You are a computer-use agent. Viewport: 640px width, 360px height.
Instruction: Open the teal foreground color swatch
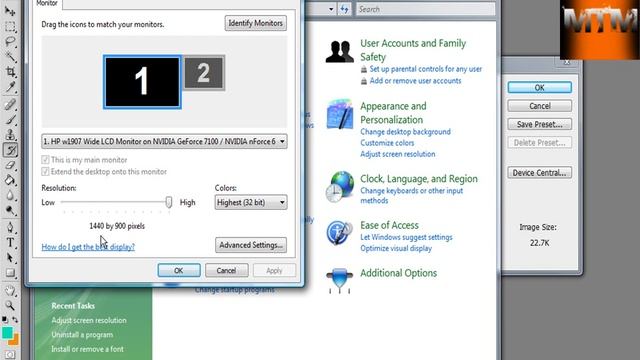point(7,333)
